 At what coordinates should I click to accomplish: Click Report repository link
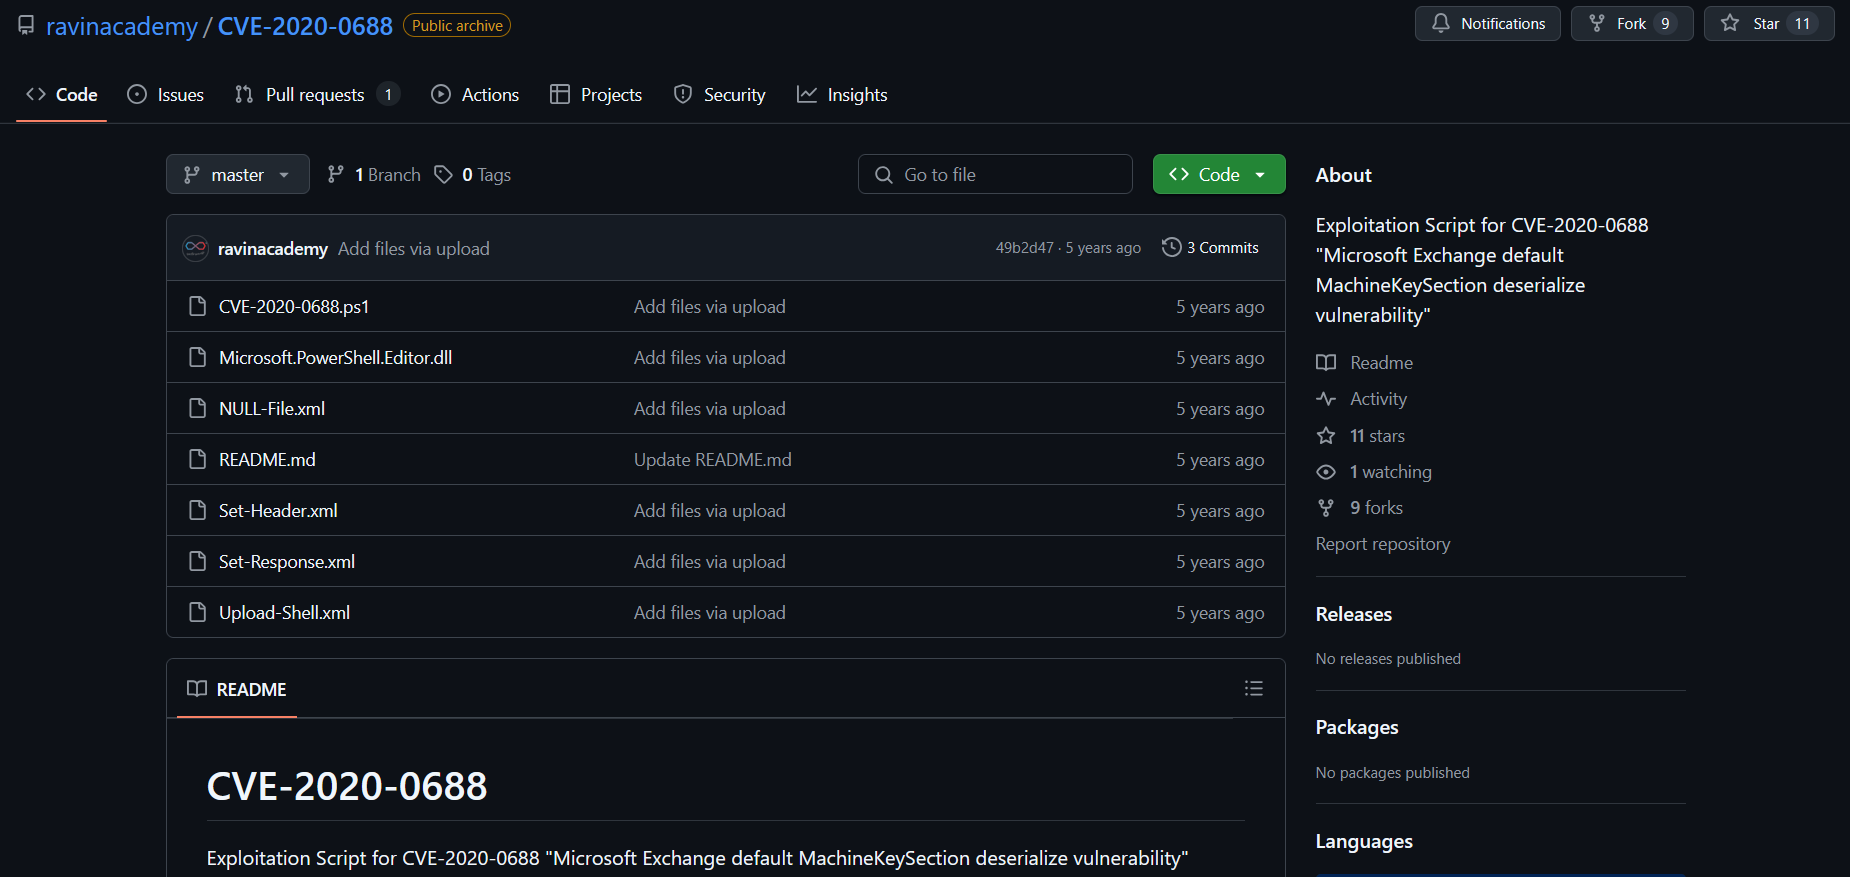(x=1383, y=544)
